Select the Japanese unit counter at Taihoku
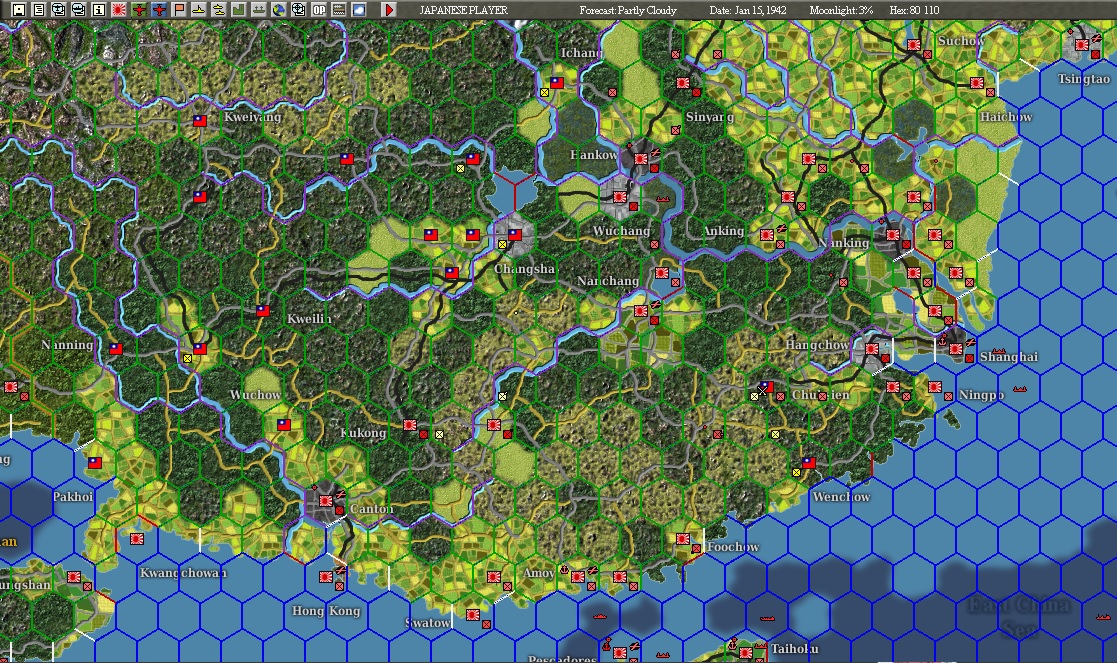Viewport: 1117px width, 663px height. click(x=745, y=652)
